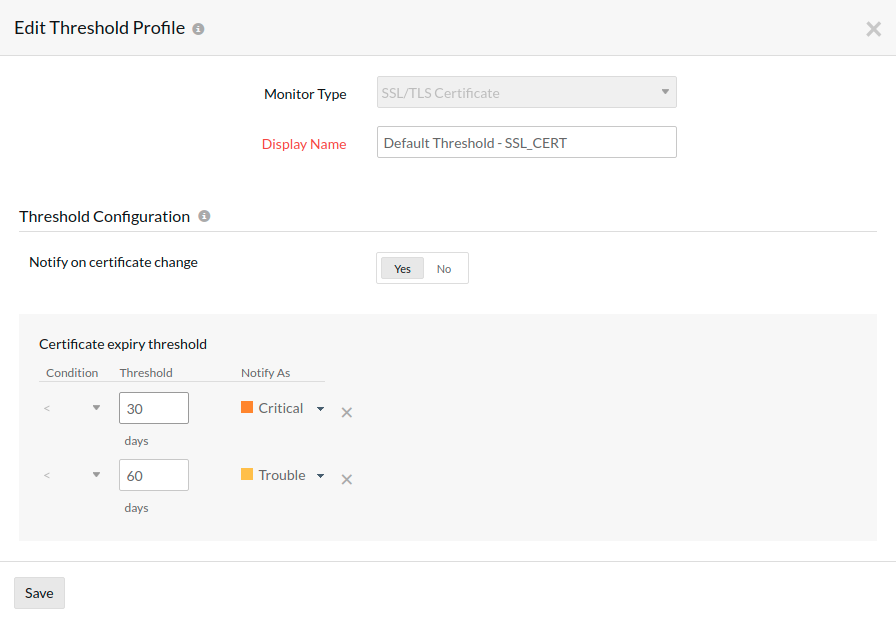Click the info icon beside Threshold Configuration
This screenshot has height=624, width=896.
point(204,216)
